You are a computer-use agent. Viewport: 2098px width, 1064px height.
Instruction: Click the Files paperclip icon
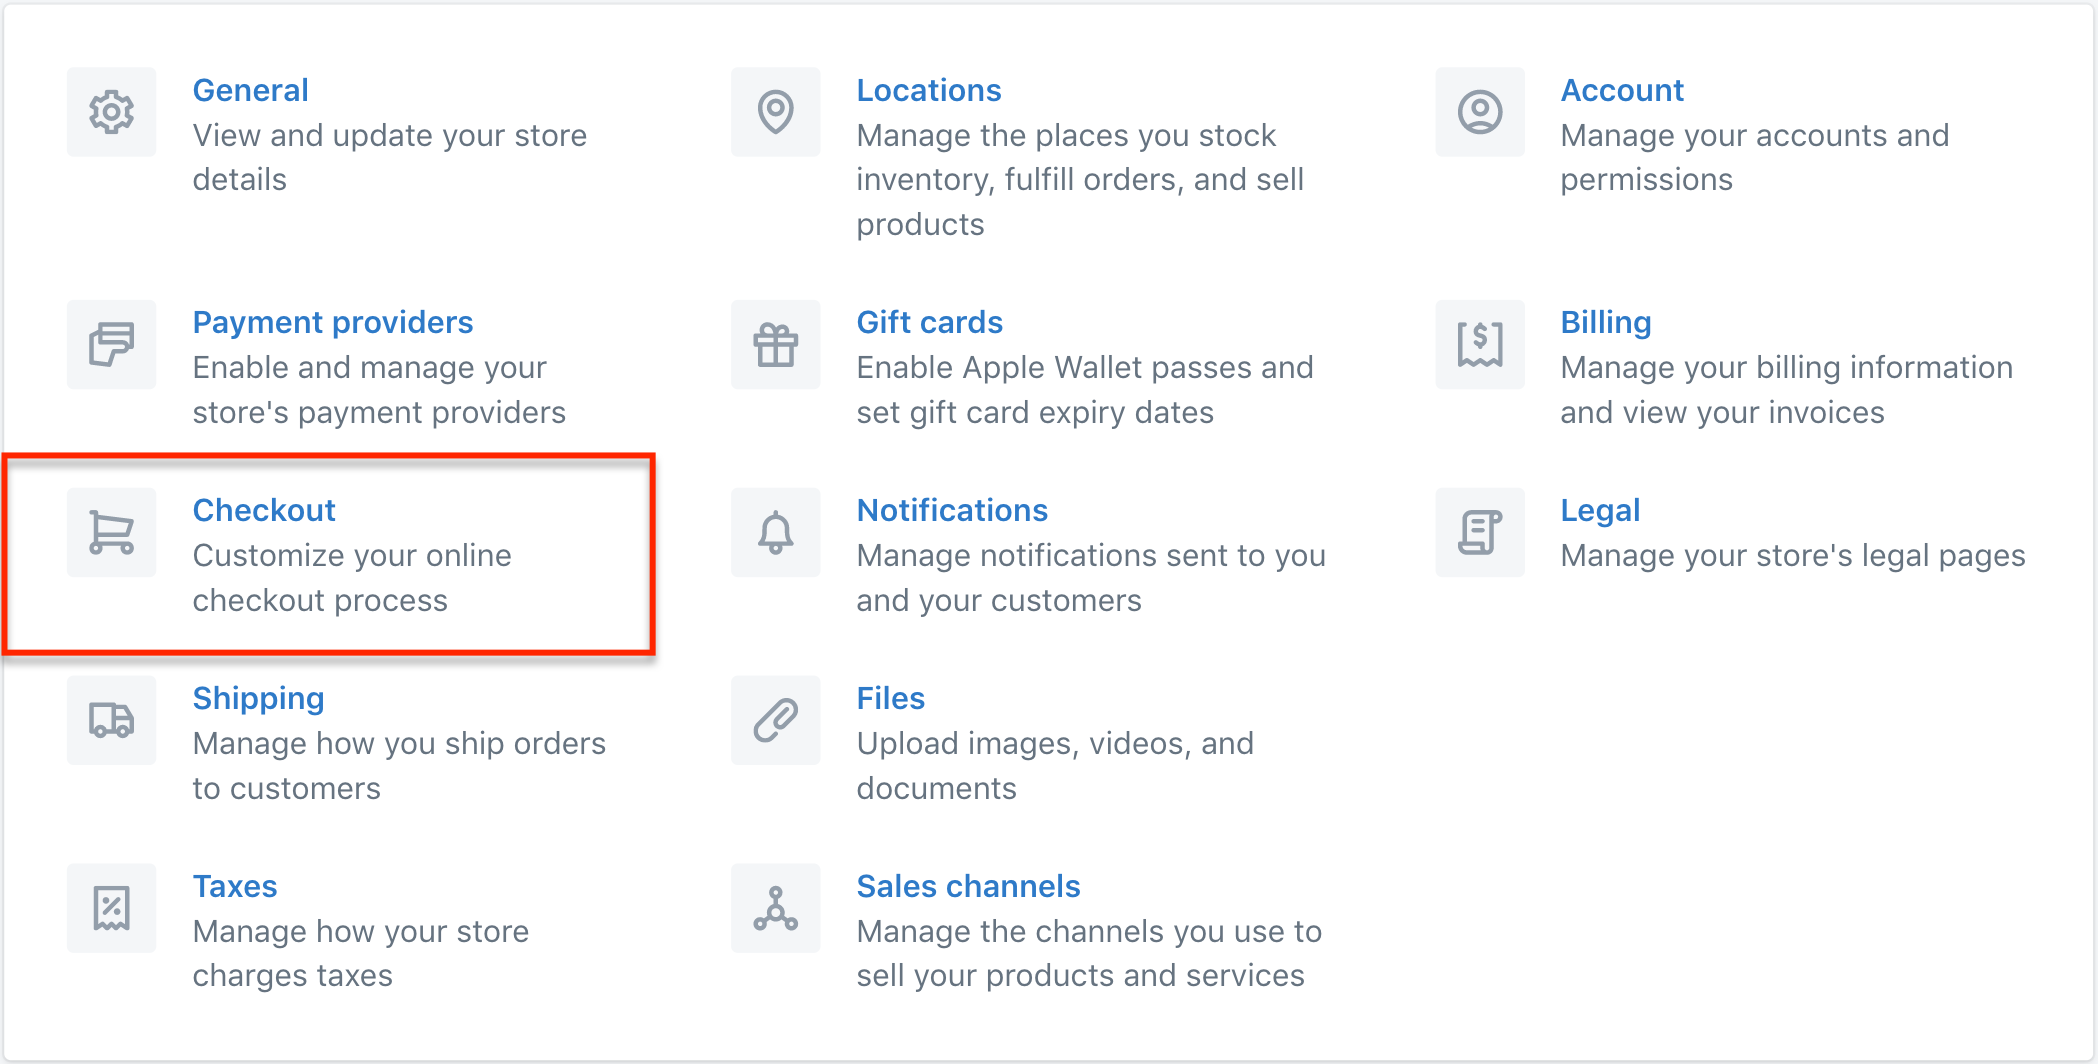[775, 720]
